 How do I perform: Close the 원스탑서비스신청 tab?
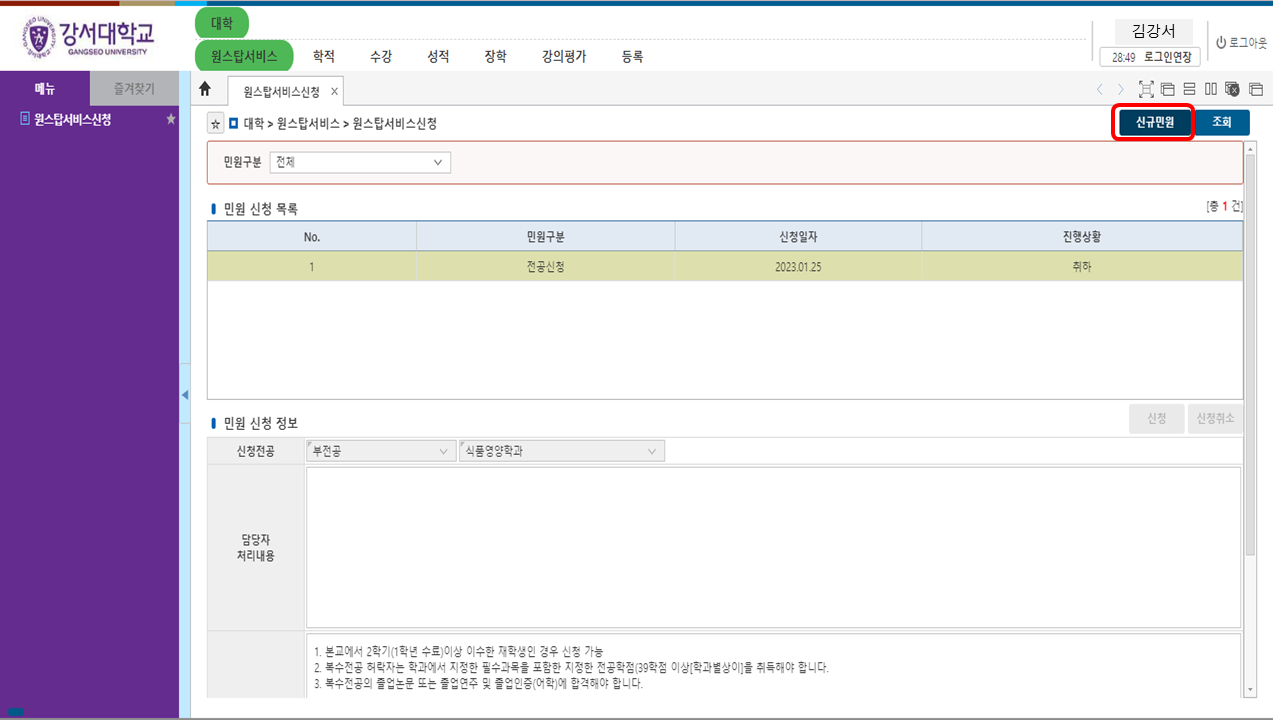coord(334,91)
